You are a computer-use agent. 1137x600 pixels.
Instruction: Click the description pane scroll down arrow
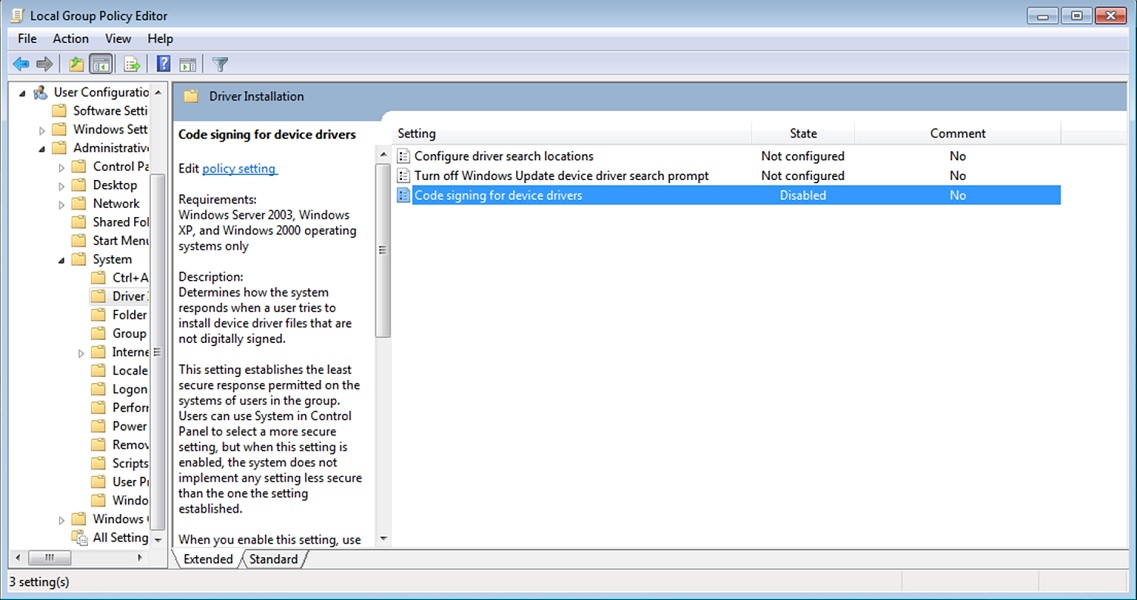[384, 540]
